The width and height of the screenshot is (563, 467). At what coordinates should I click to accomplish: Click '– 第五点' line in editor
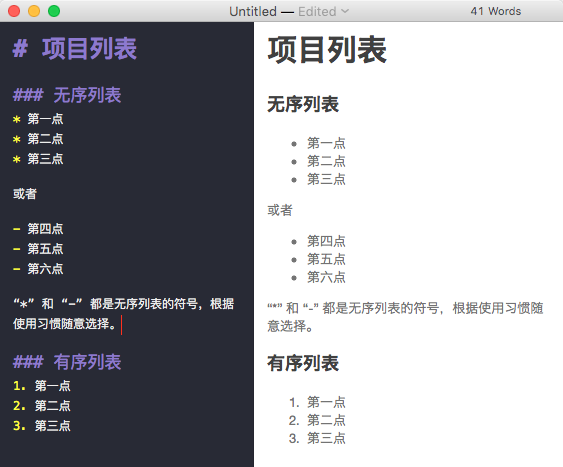pos(38,249)
